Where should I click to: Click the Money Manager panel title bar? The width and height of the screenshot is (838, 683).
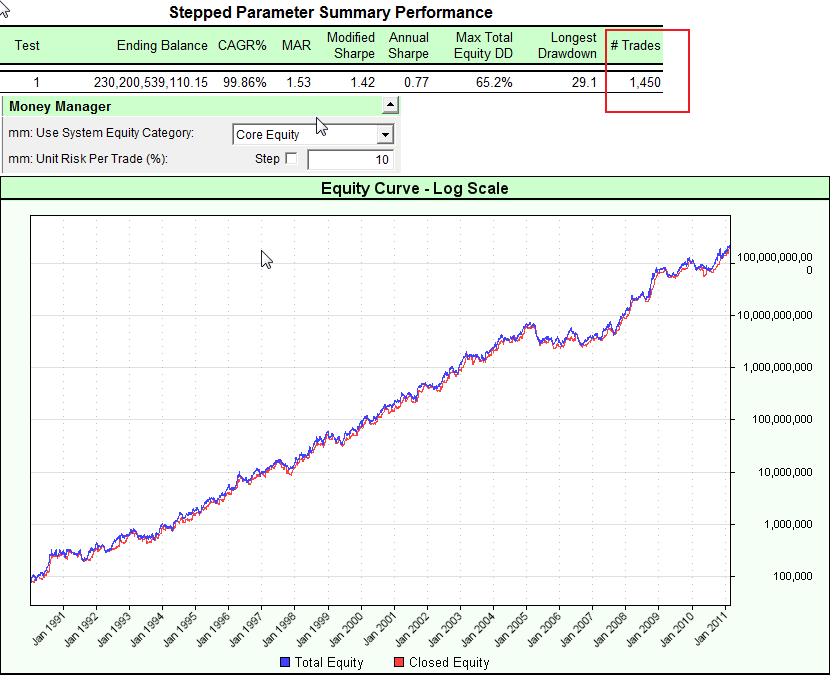tap(60, 106)
